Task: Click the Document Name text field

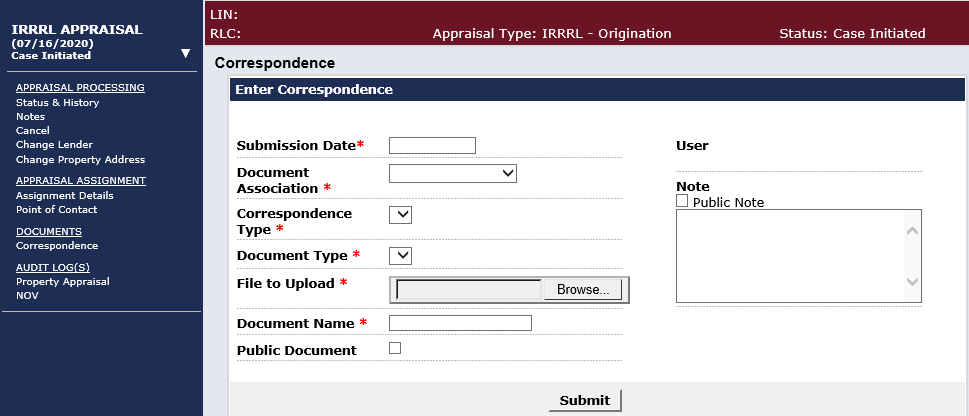Action: pyautogui.click(x=460, y=323)
